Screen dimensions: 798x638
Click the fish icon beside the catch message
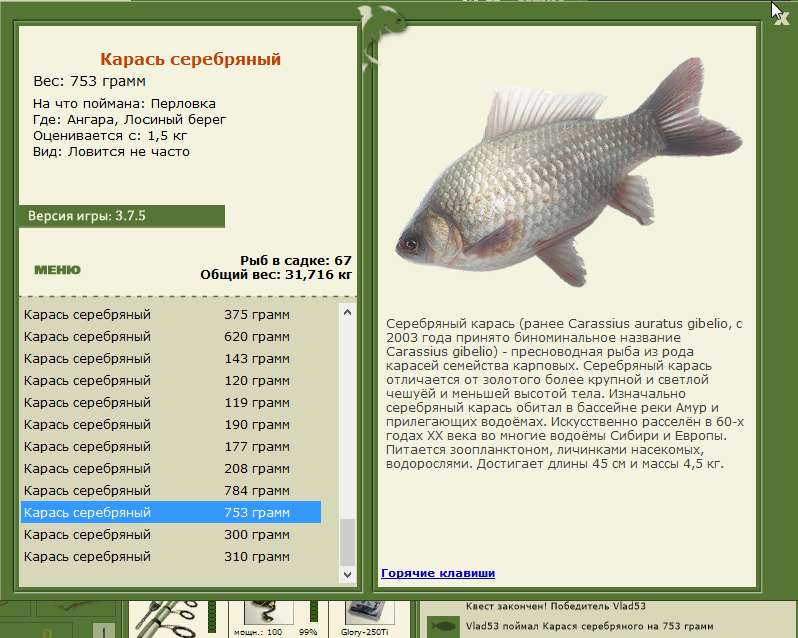pyautogui.click(x=443, y=626)
